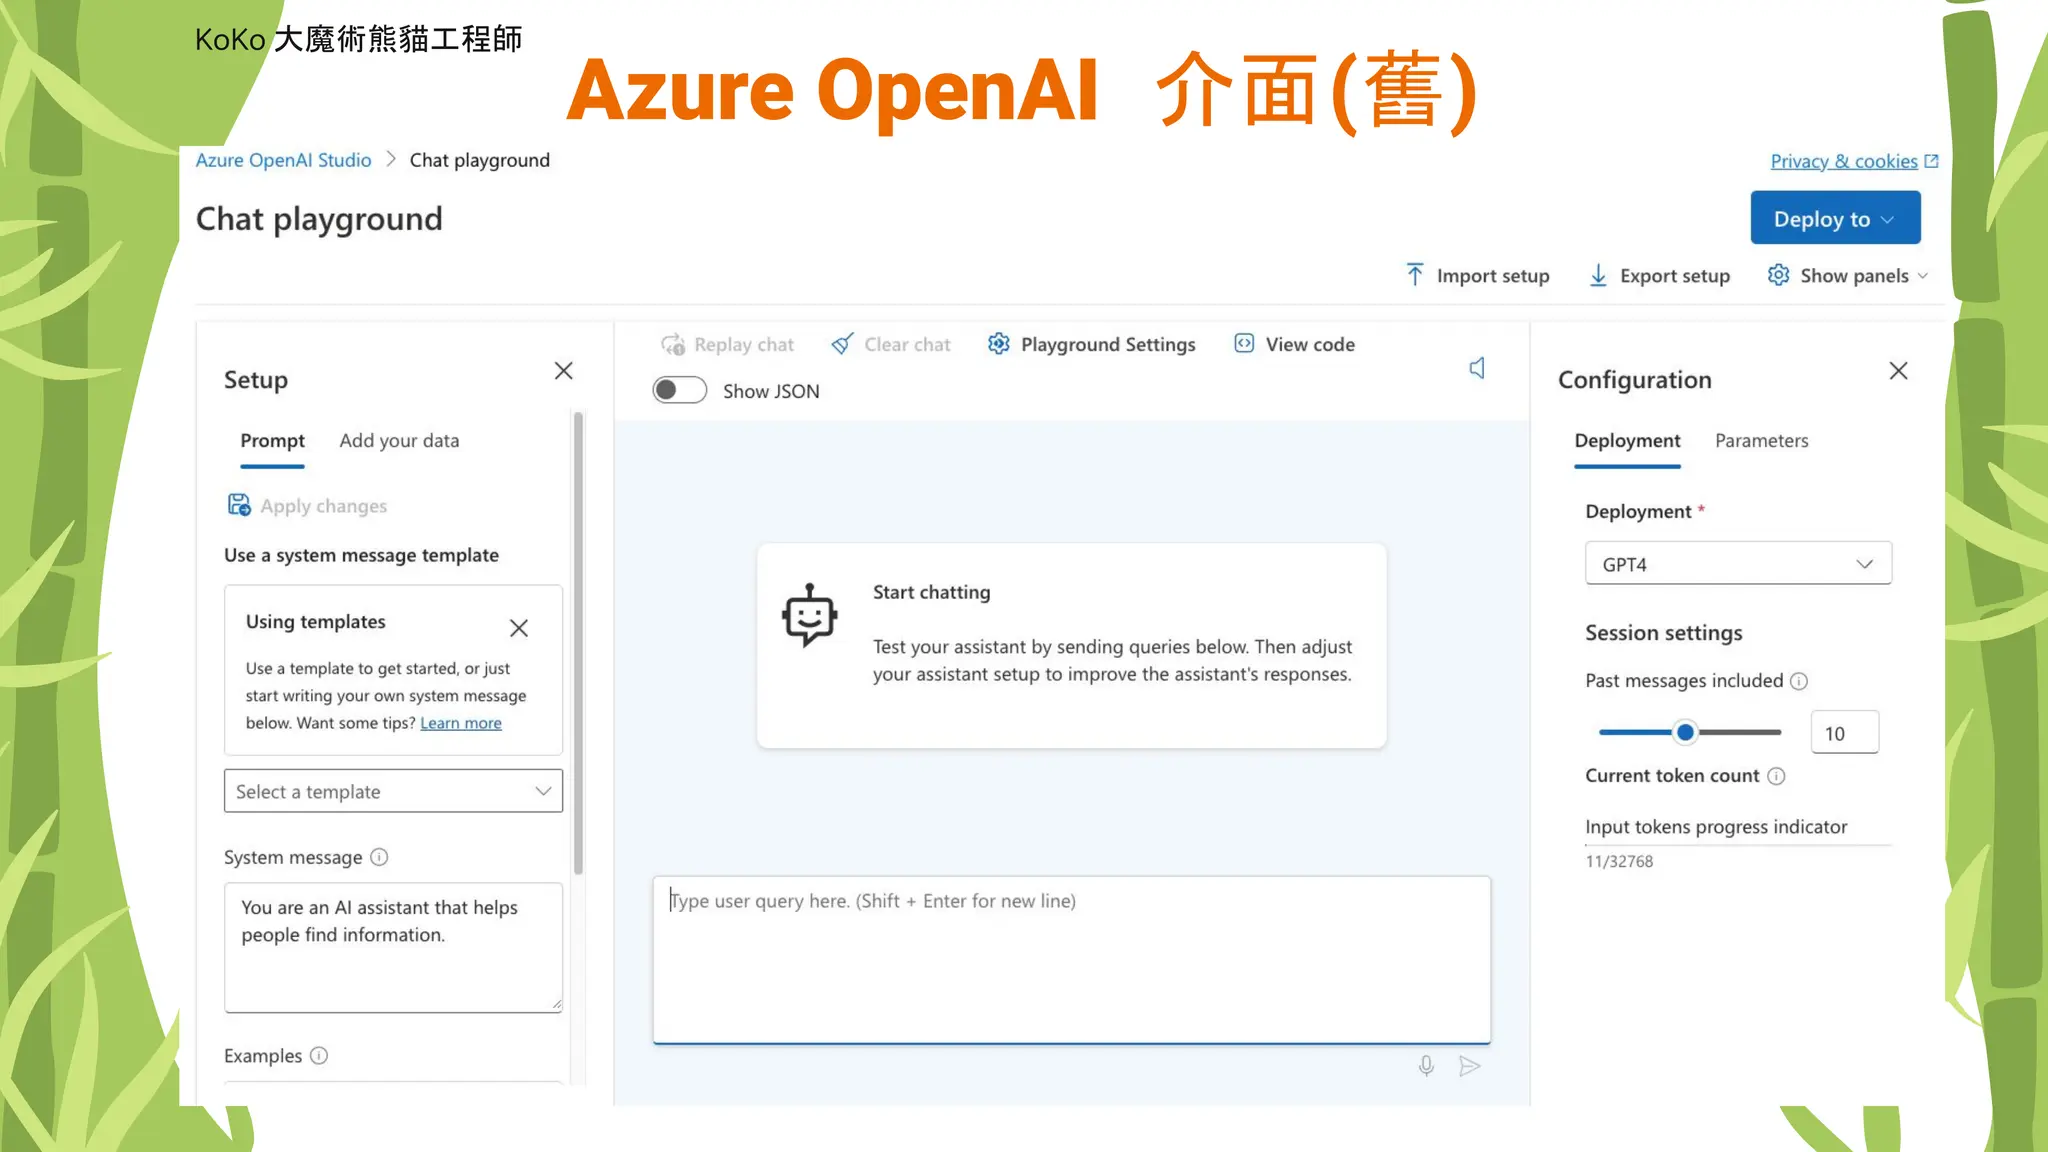Click the System message text area

393,947
